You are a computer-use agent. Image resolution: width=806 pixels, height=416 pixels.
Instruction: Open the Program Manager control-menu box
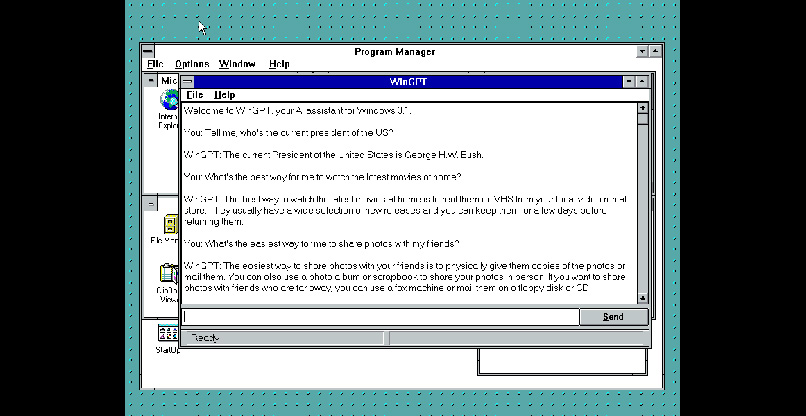(x=148, y=51)
